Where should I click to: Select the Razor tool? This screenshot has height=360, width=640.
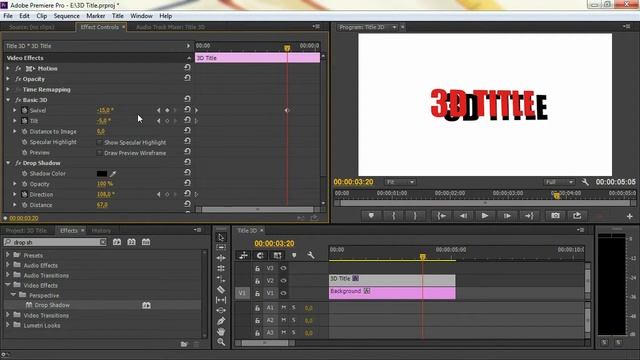(221, 289)
